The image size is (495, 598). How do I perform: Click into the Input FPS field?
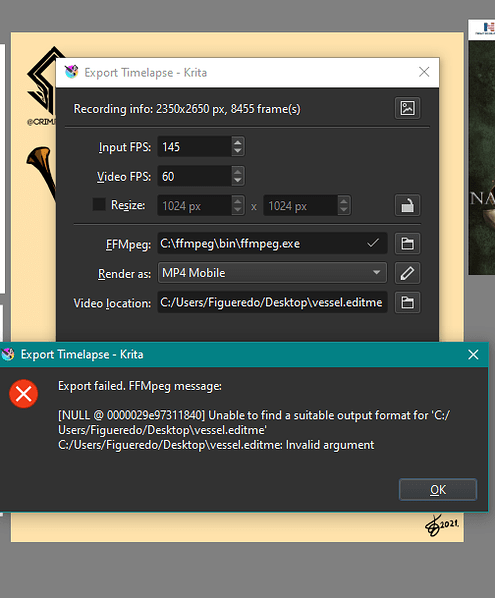194,146
